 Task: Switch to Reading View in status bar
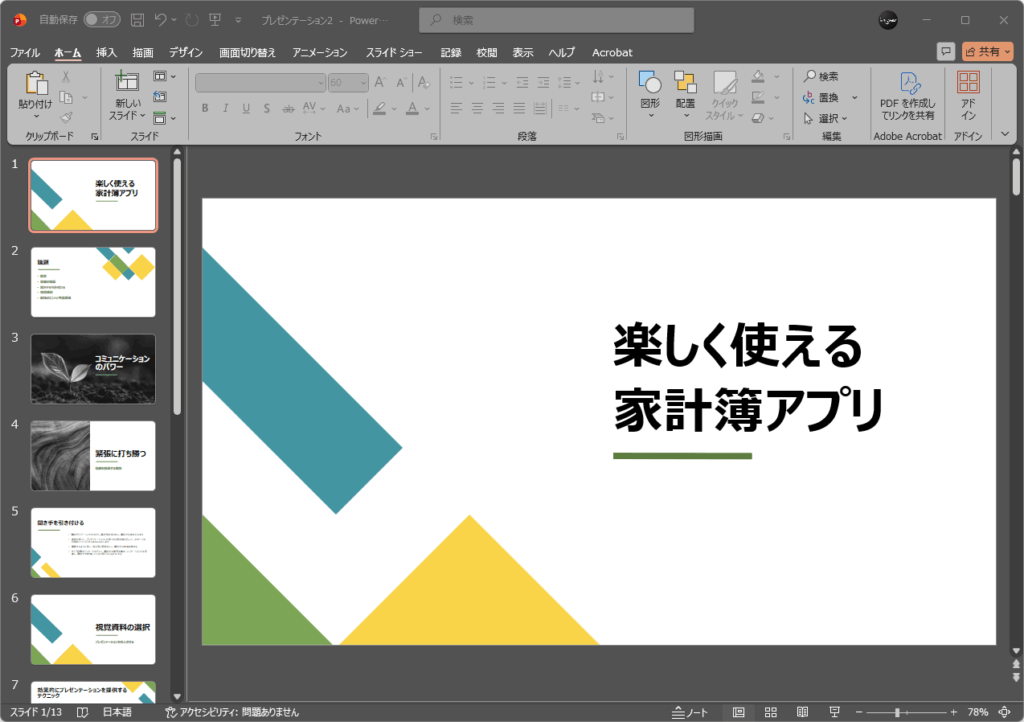click(x=802, y=712)
